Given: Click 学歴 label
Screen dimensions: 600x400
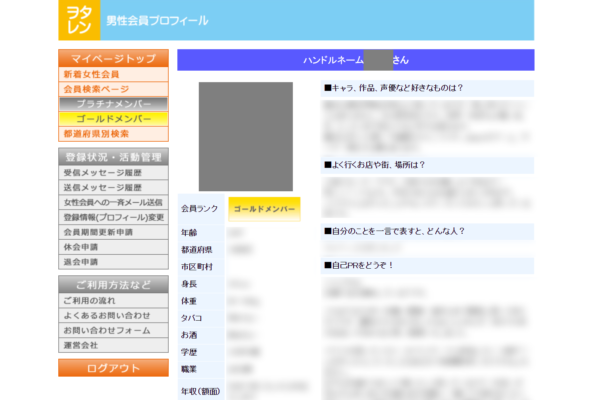Looking at the screenshot, I should tap(189, 352).
